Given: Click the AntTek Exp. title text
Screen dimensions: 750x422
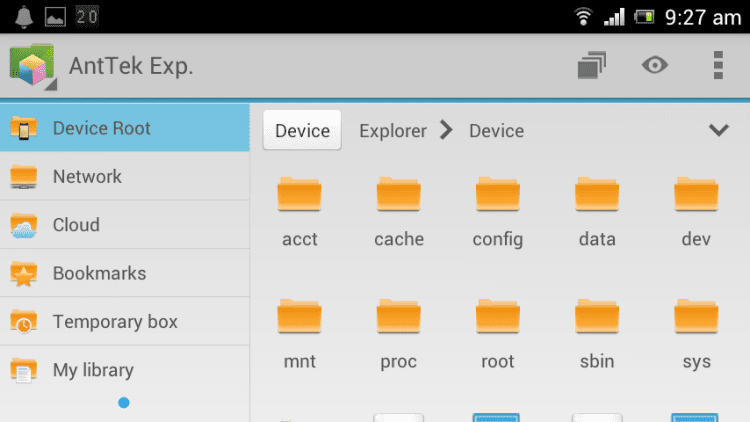Looking at the screenshot, I should pyautogui.click(x=131, y=66).
